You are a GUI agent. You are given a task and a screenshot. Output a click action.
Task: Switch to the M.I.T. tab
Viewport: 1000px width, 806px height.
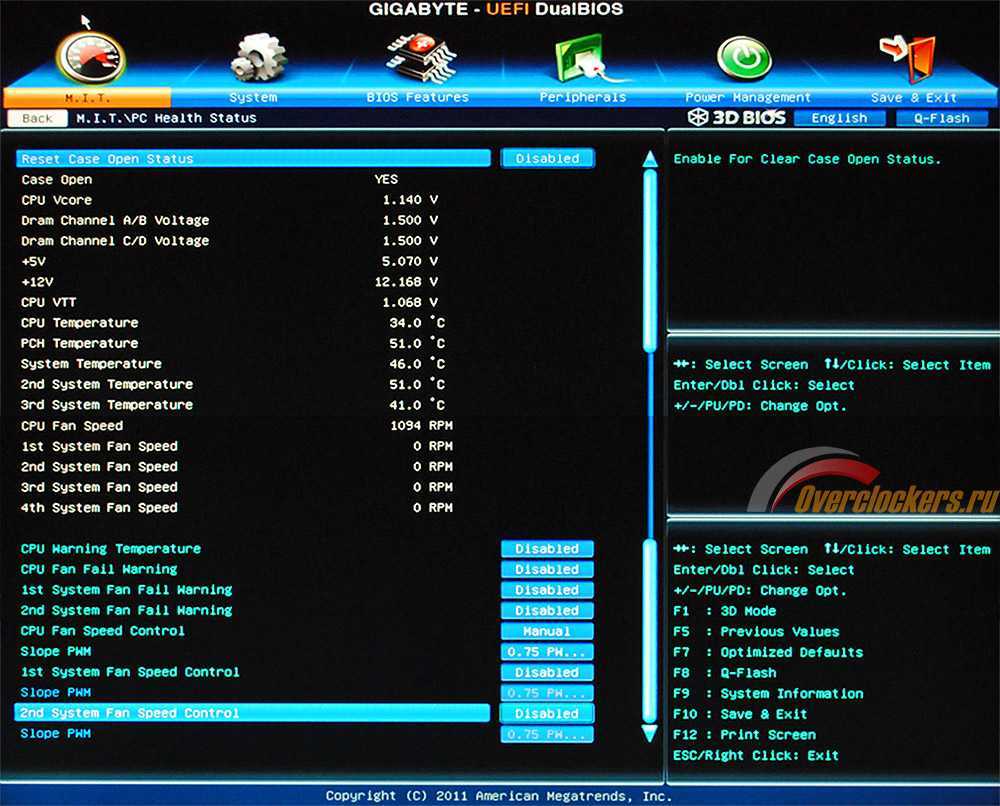[x=87, y=98]
